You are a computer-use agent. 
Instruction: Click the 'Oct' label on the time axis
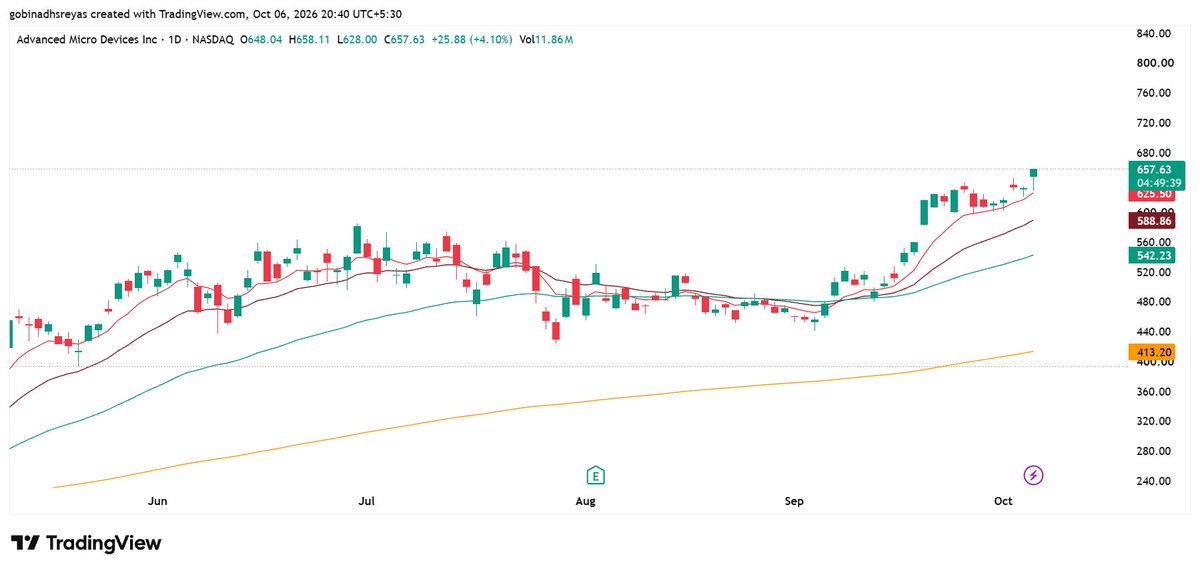point(1003,501)
